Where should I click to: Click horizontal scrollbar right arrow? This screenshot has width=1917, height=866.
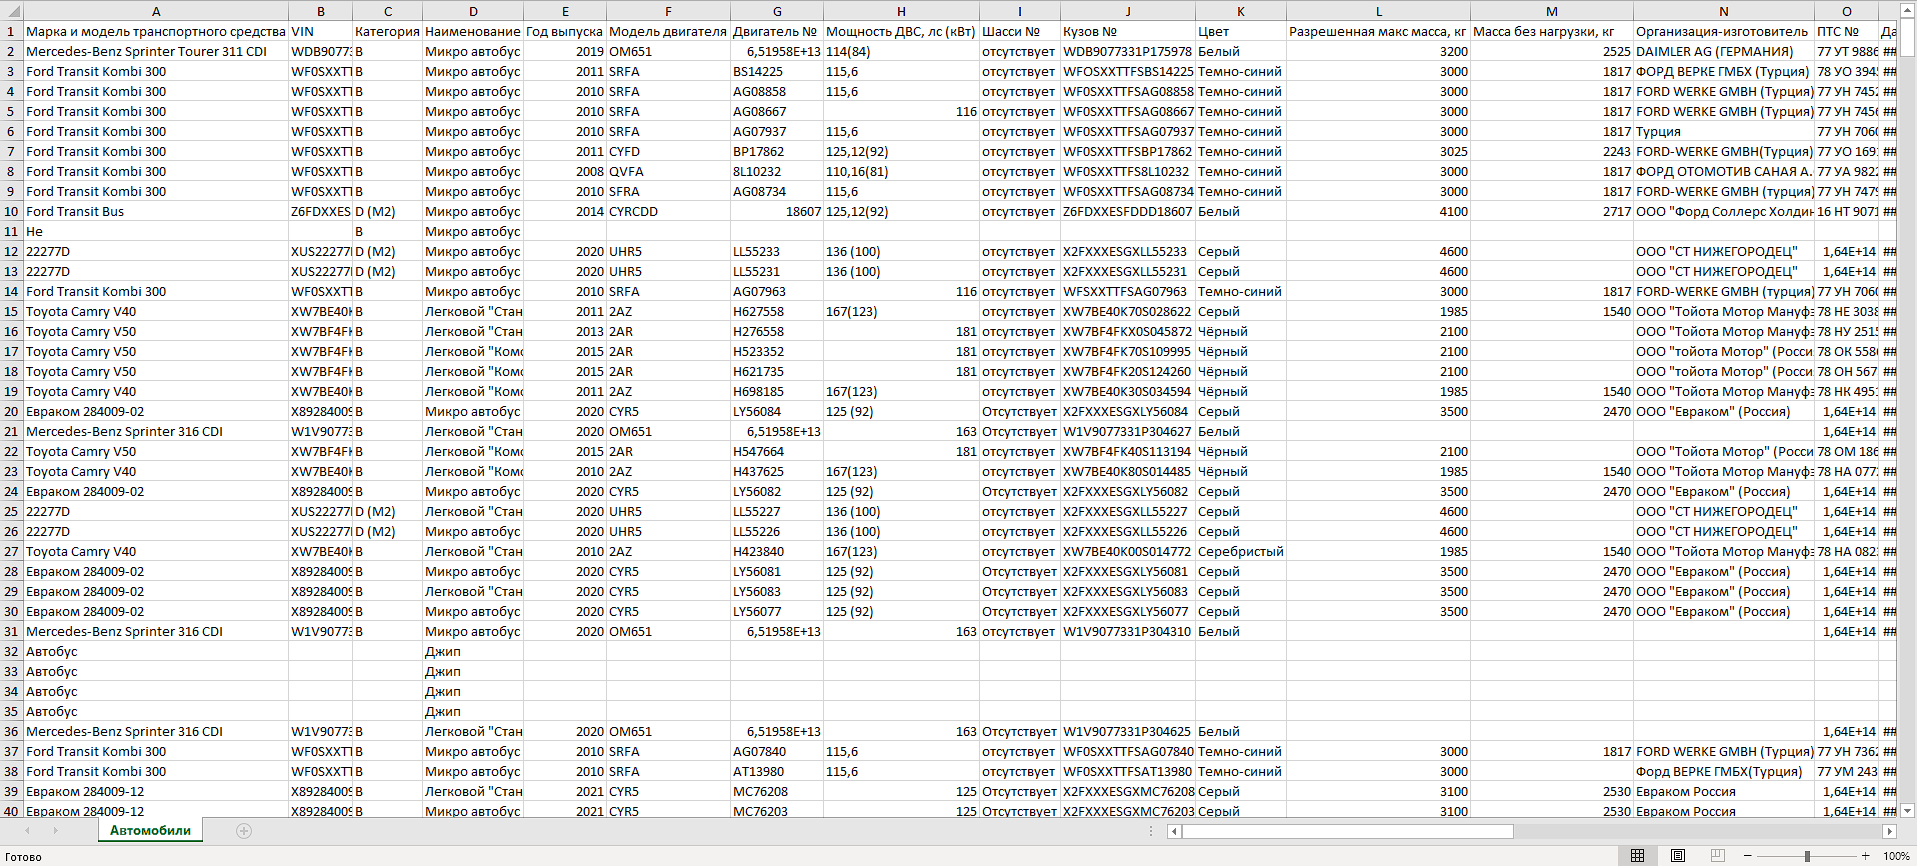pyautogui.click(x=1889, y=831)
